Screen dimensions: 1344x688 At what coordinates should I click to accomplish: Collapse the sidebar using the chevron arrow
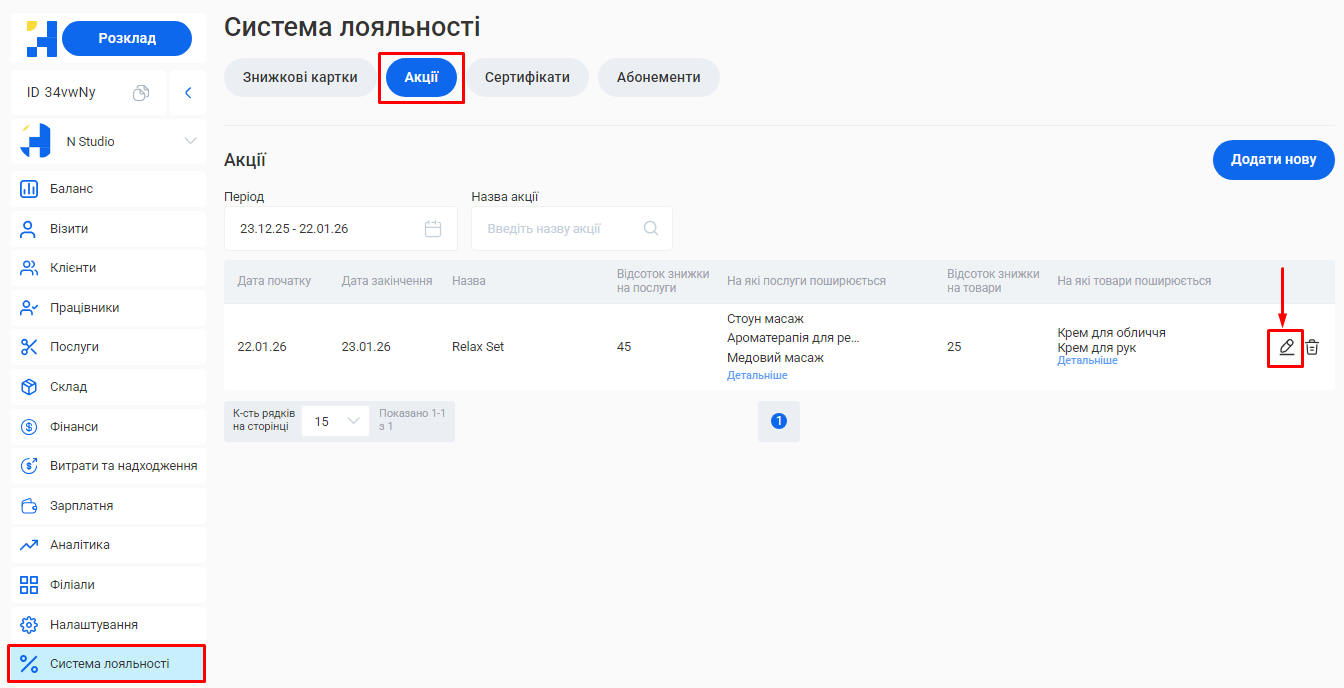tap(187, 91)
